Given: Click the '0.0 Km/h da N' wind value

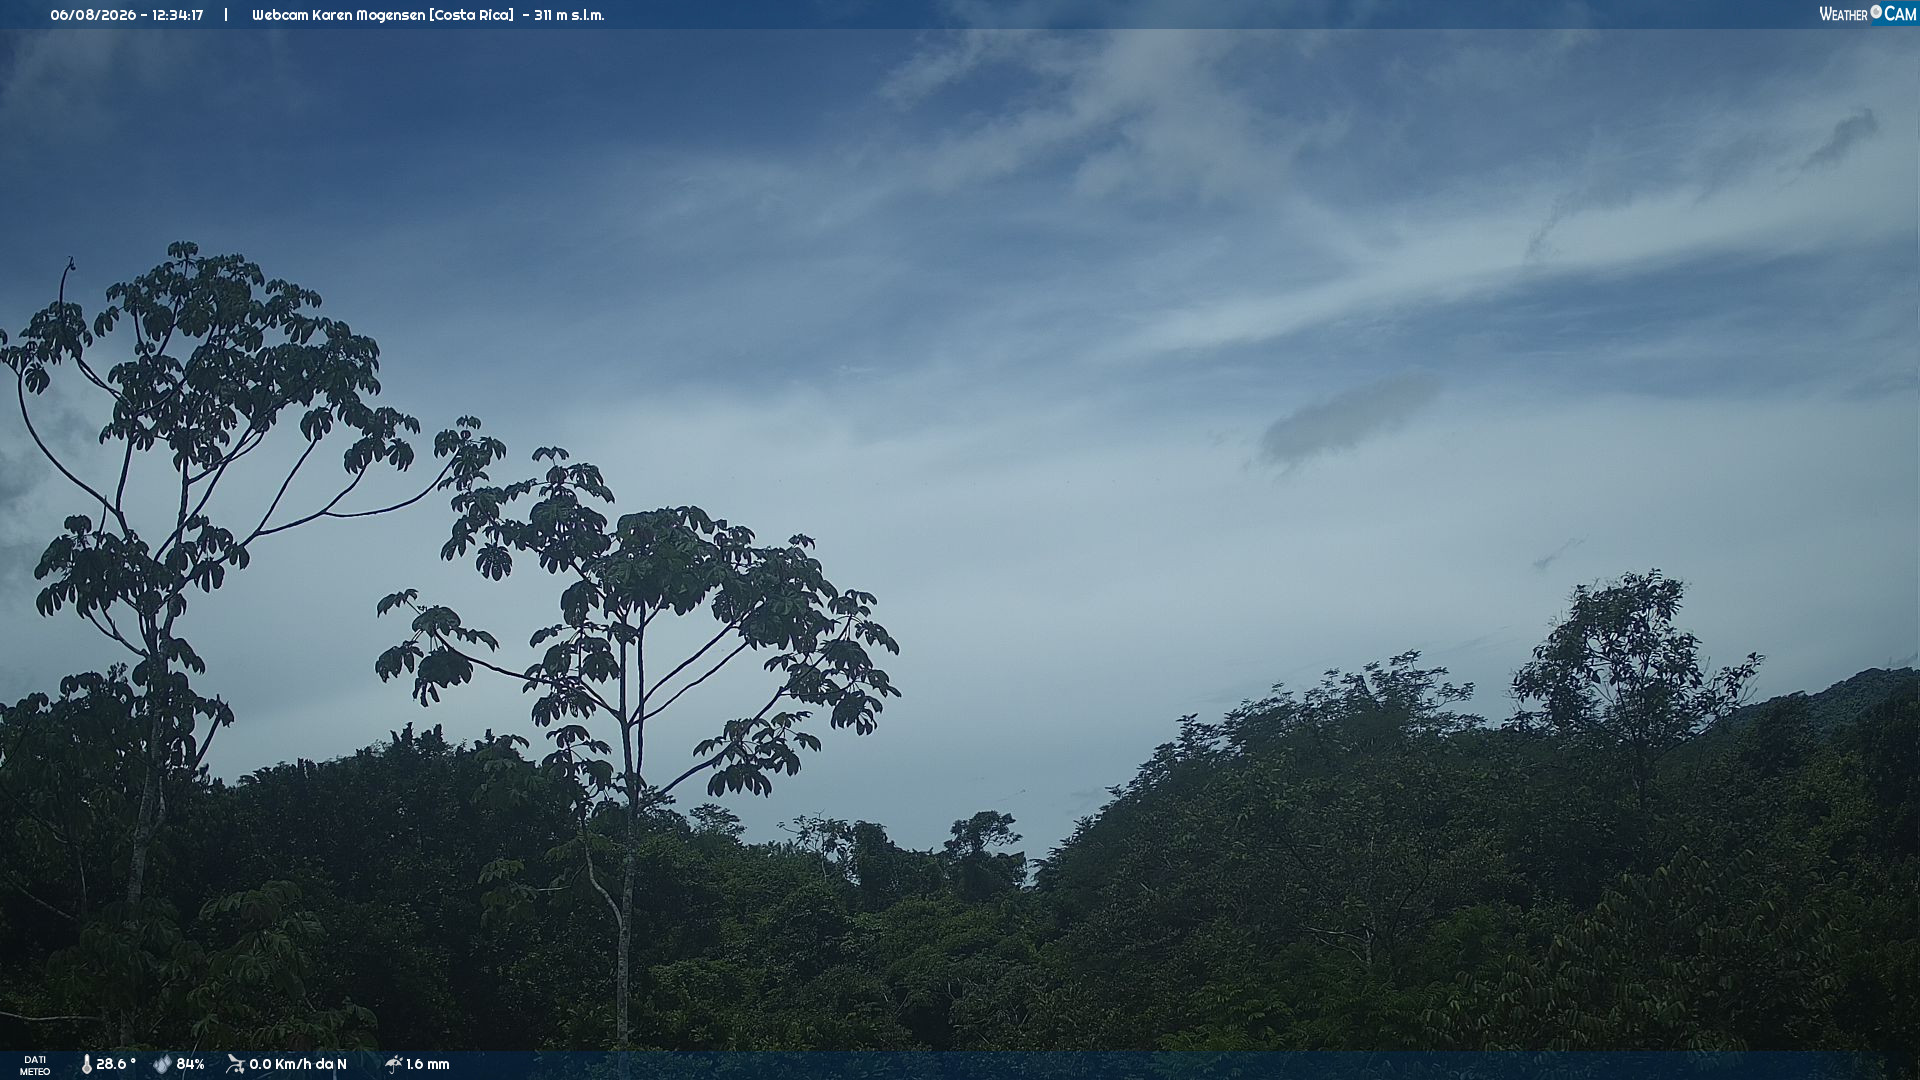Looking at the screenshot, I should point(298,1064).
